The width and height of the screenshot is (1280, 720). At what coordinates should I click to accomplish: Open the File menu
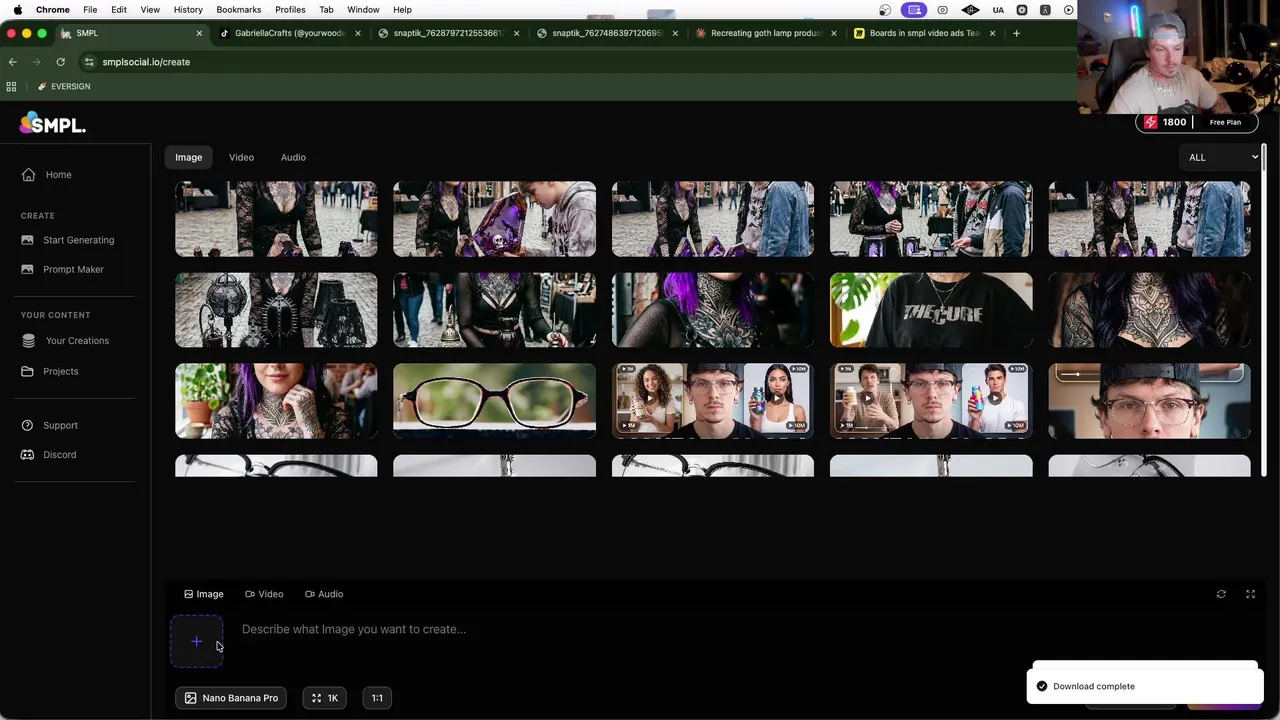point(90,10)
